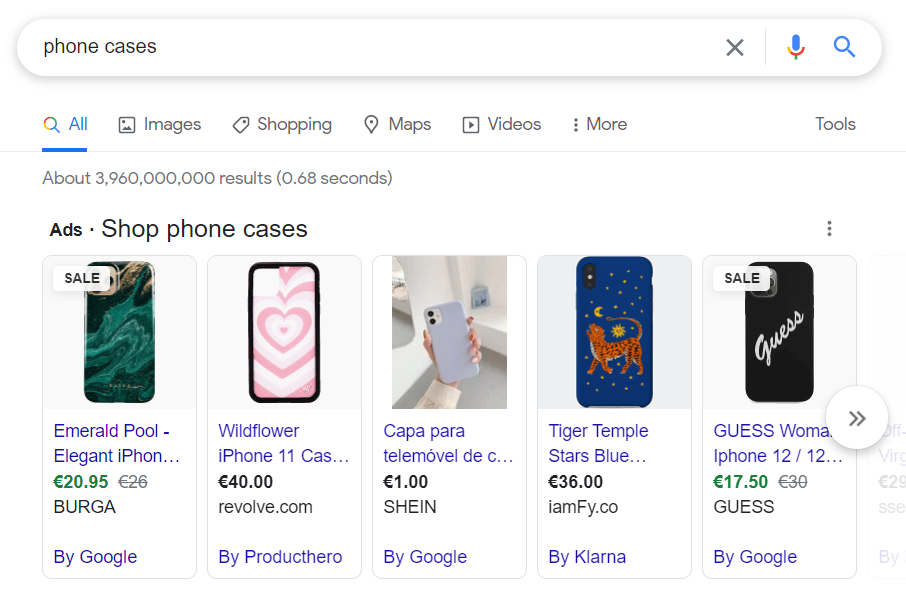Show next products with carousel arrow
Image resolution: width=906 pixels, height=601 pixels.
click(x=857, y=418)
